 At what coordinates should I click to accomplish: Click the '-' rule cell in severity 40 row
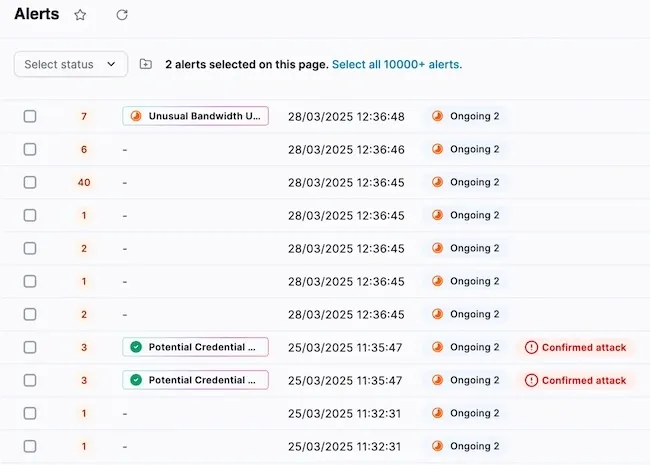tap(125, 182)
